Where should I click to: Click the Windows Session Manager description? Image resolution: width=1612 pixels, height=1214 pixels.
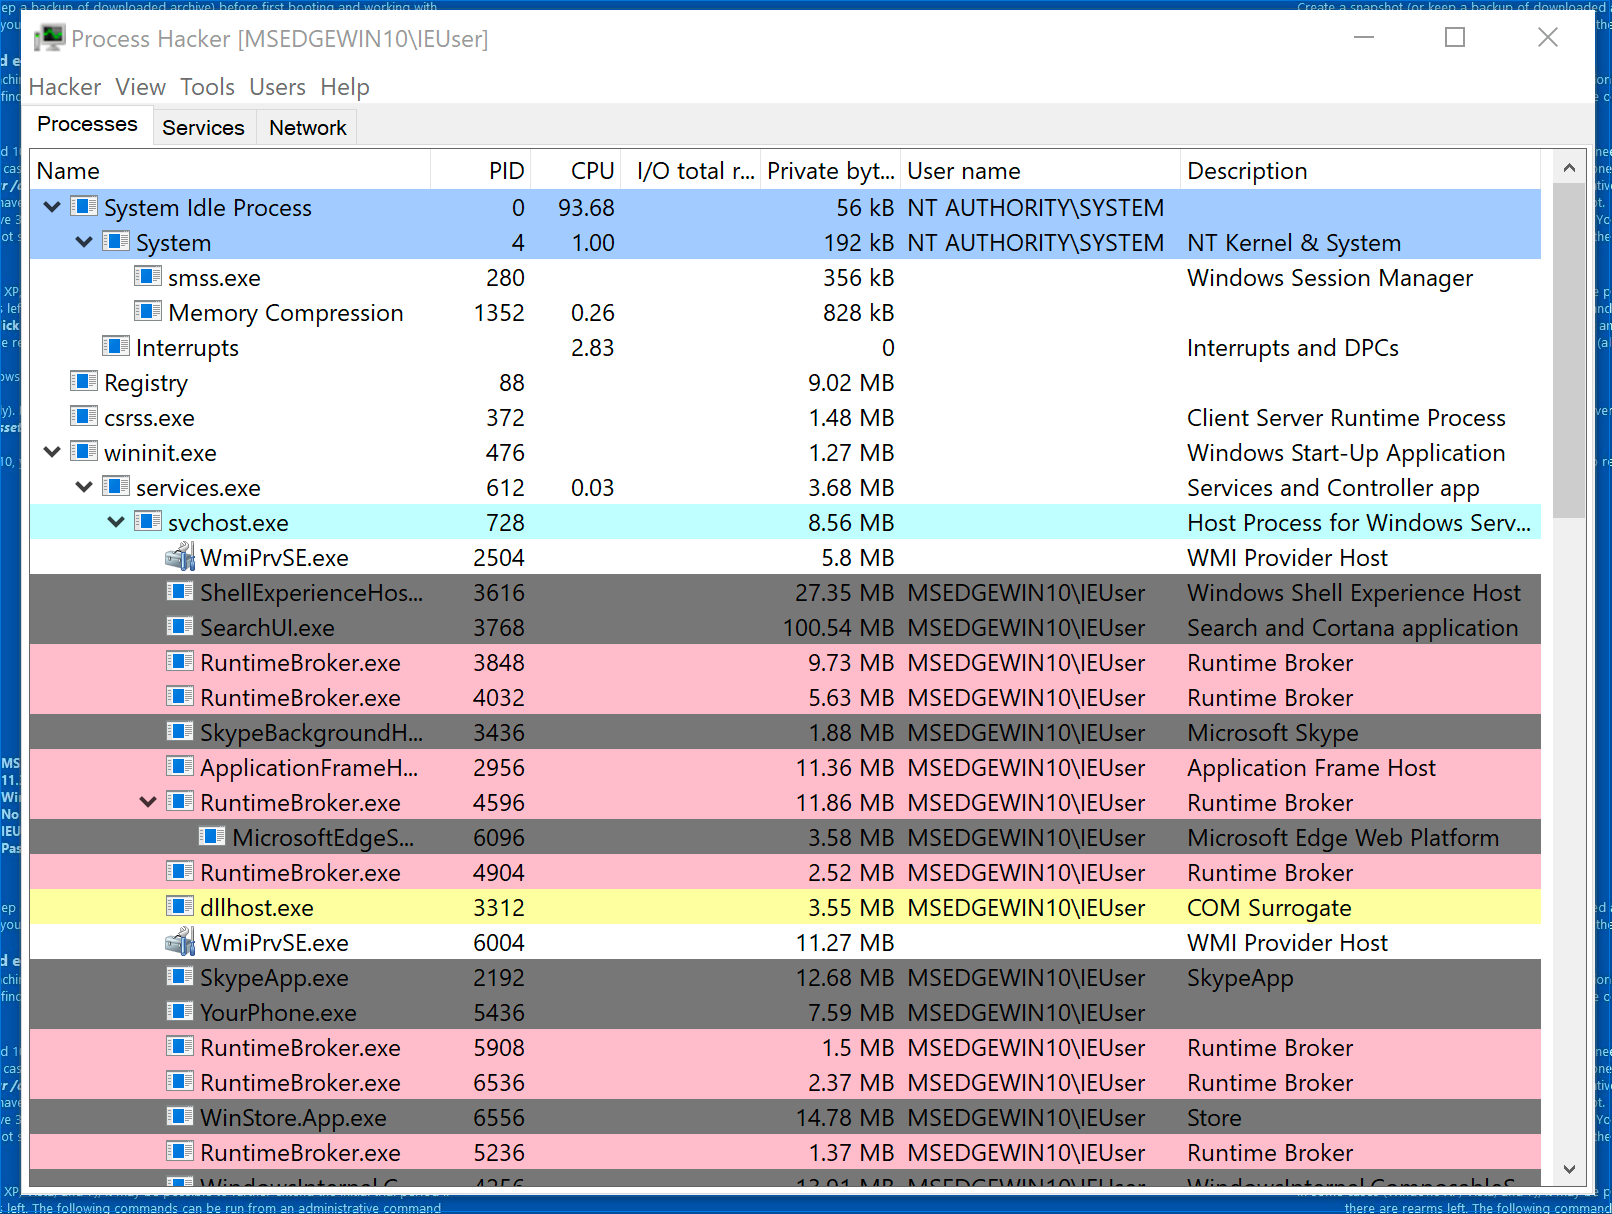pyautogui.click(x=1329, y=278)
